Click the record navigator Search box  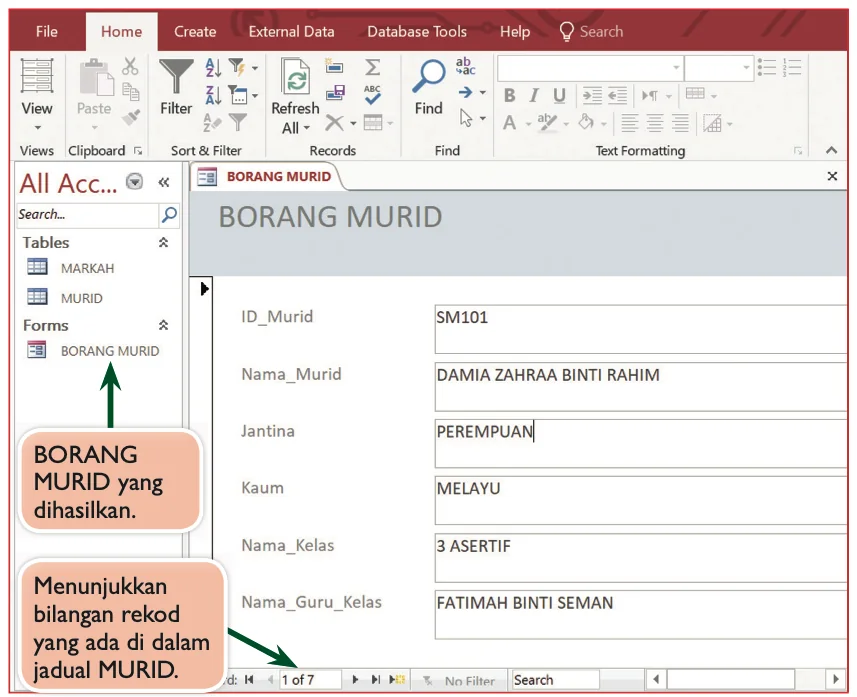(555, 680)
